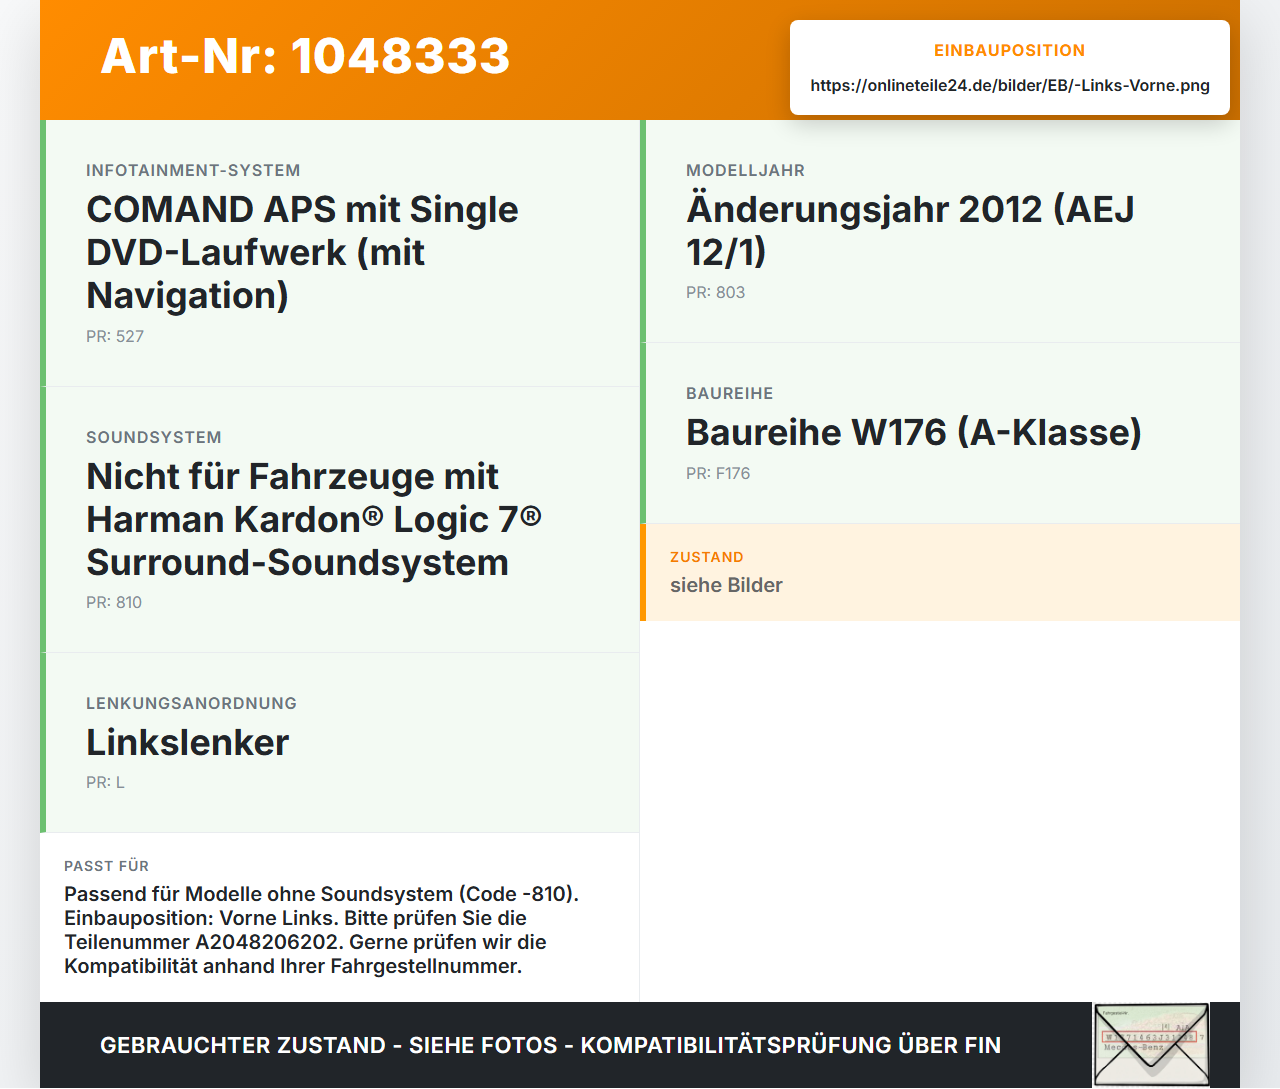Select the Art-Nr: 1048333 heading
Viewport: 1280px width, 1089px height.
[x=305, y=56]
